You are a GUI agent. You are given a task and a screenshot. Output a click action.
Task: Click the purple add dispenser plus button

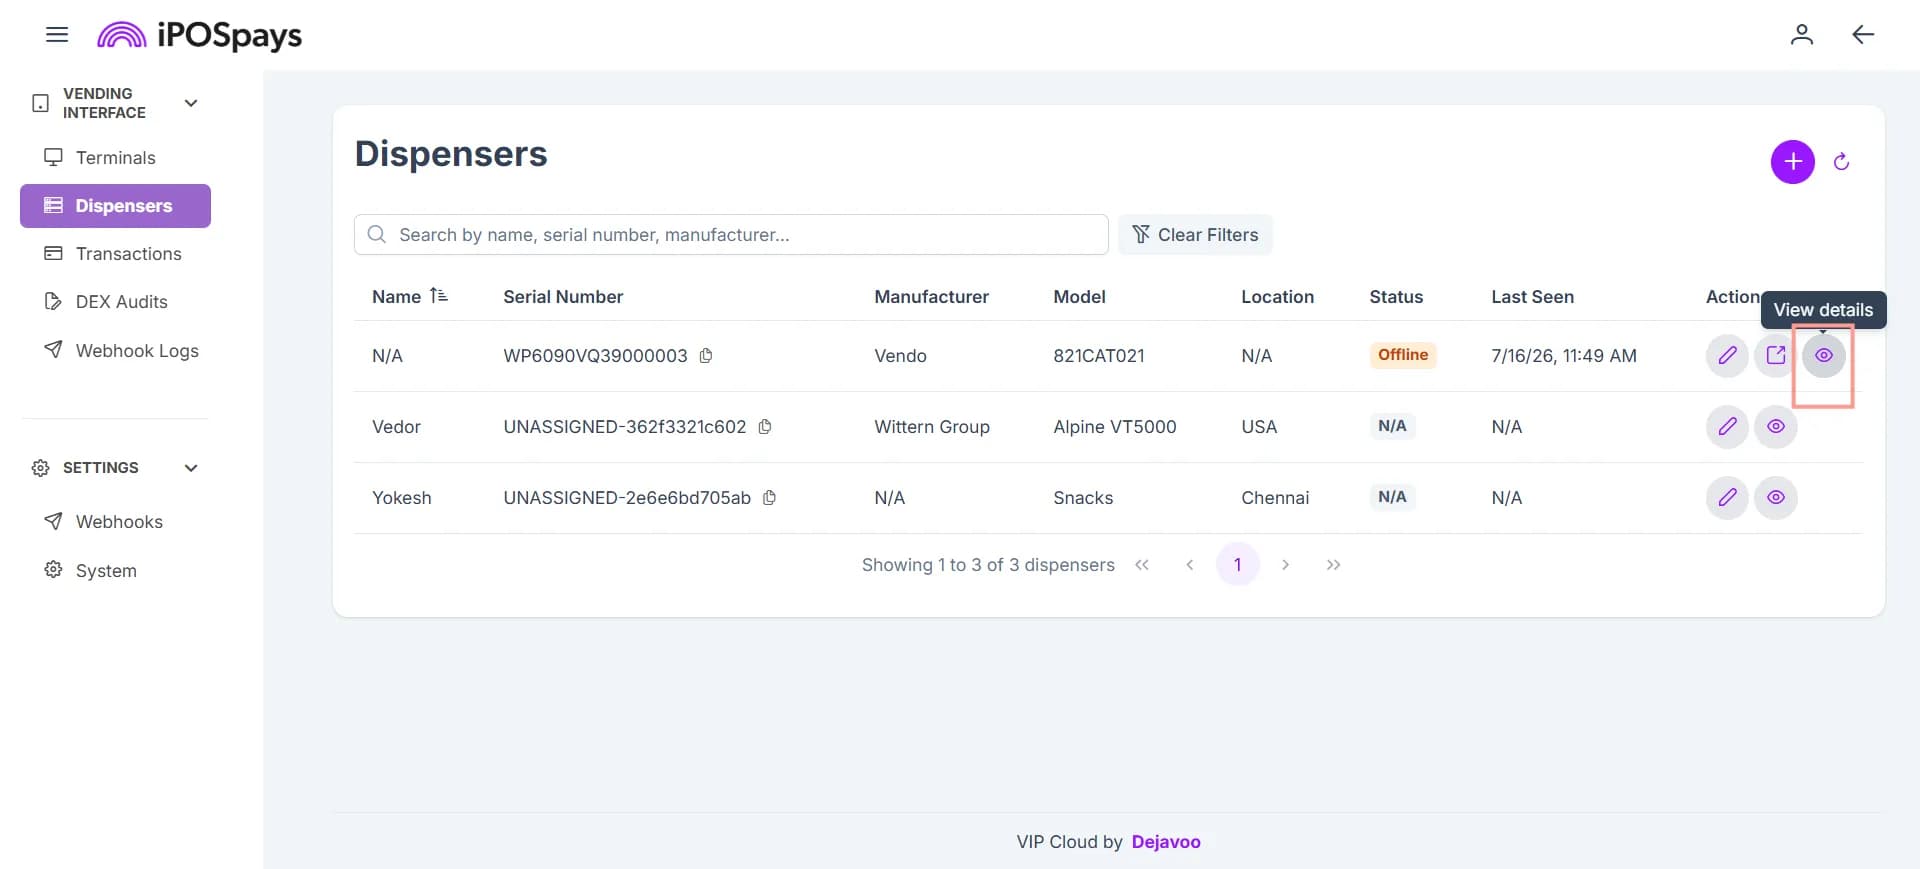(1792, 162)
